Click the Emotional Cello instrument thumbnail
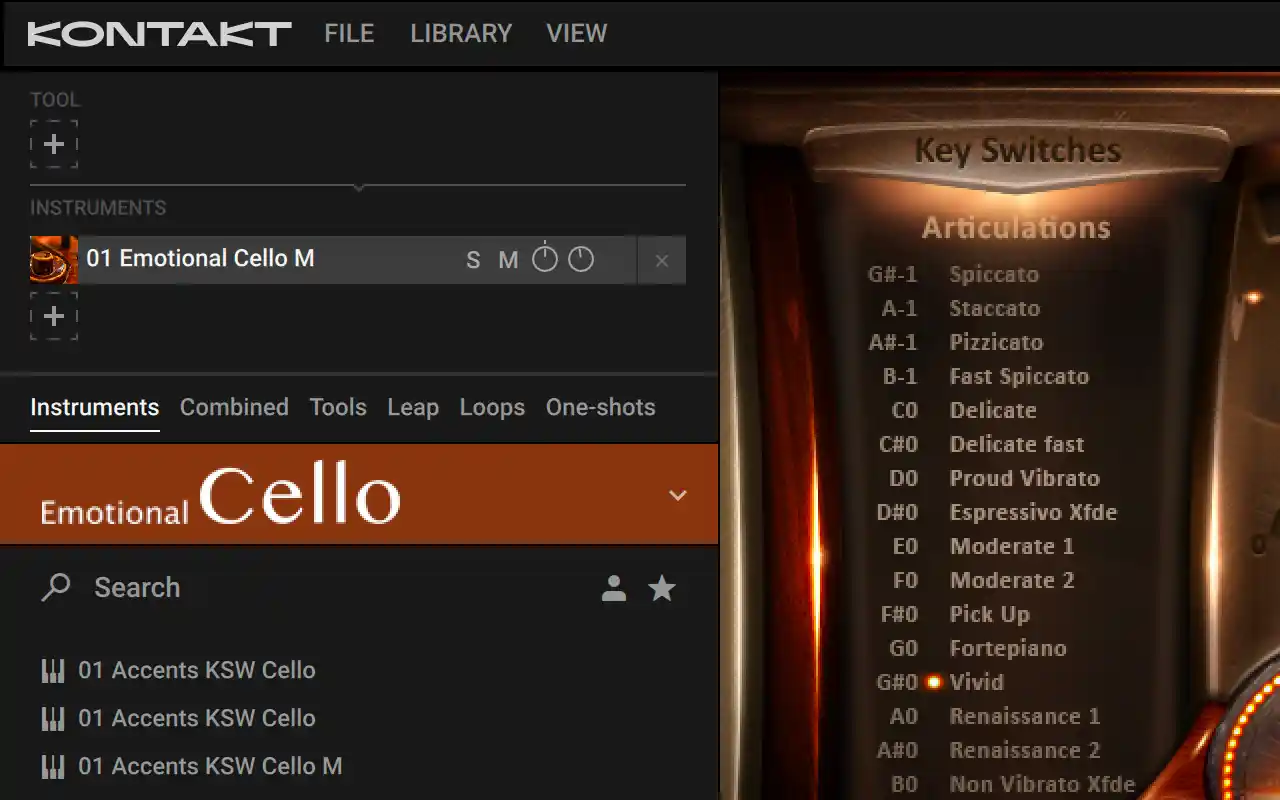 (54, 260)
